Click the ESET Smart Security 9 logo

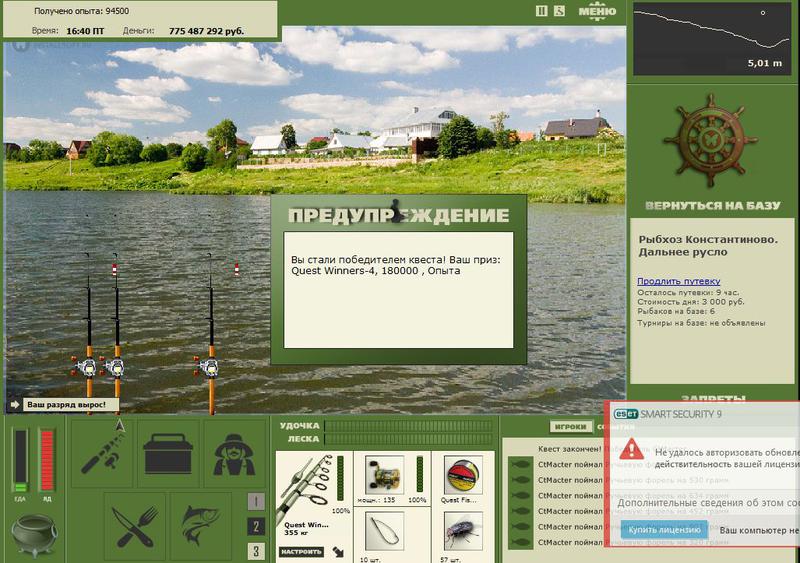coord(668,414)
